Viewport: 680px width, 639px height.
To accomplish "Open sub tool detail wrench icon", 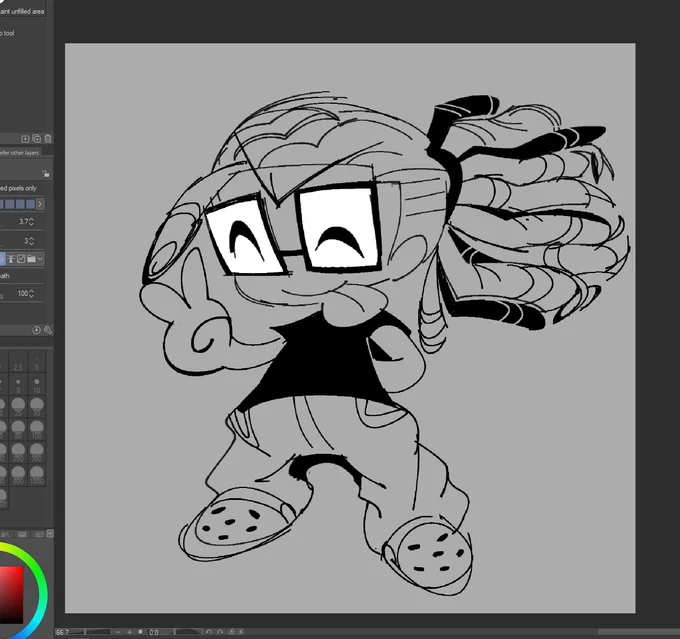I will (x=48, y=330).
